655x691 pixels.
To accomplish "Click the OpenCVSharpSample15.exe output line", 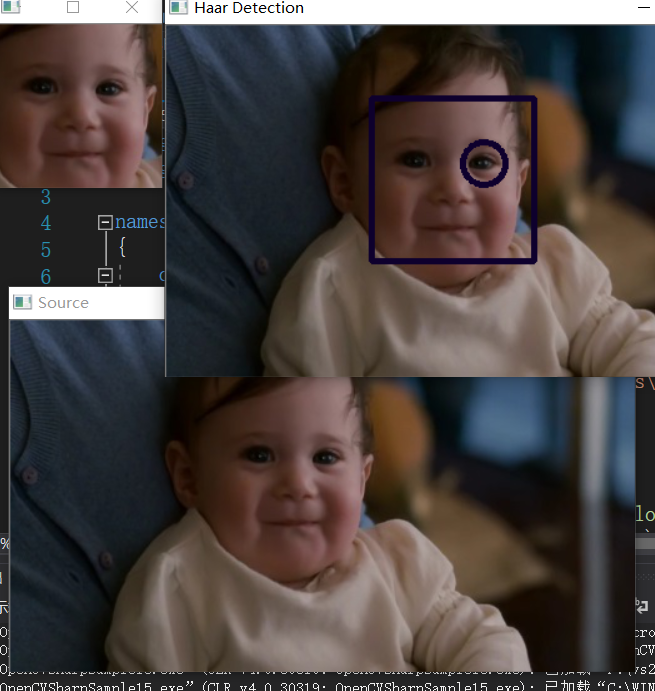I will (x=328, y=686).
